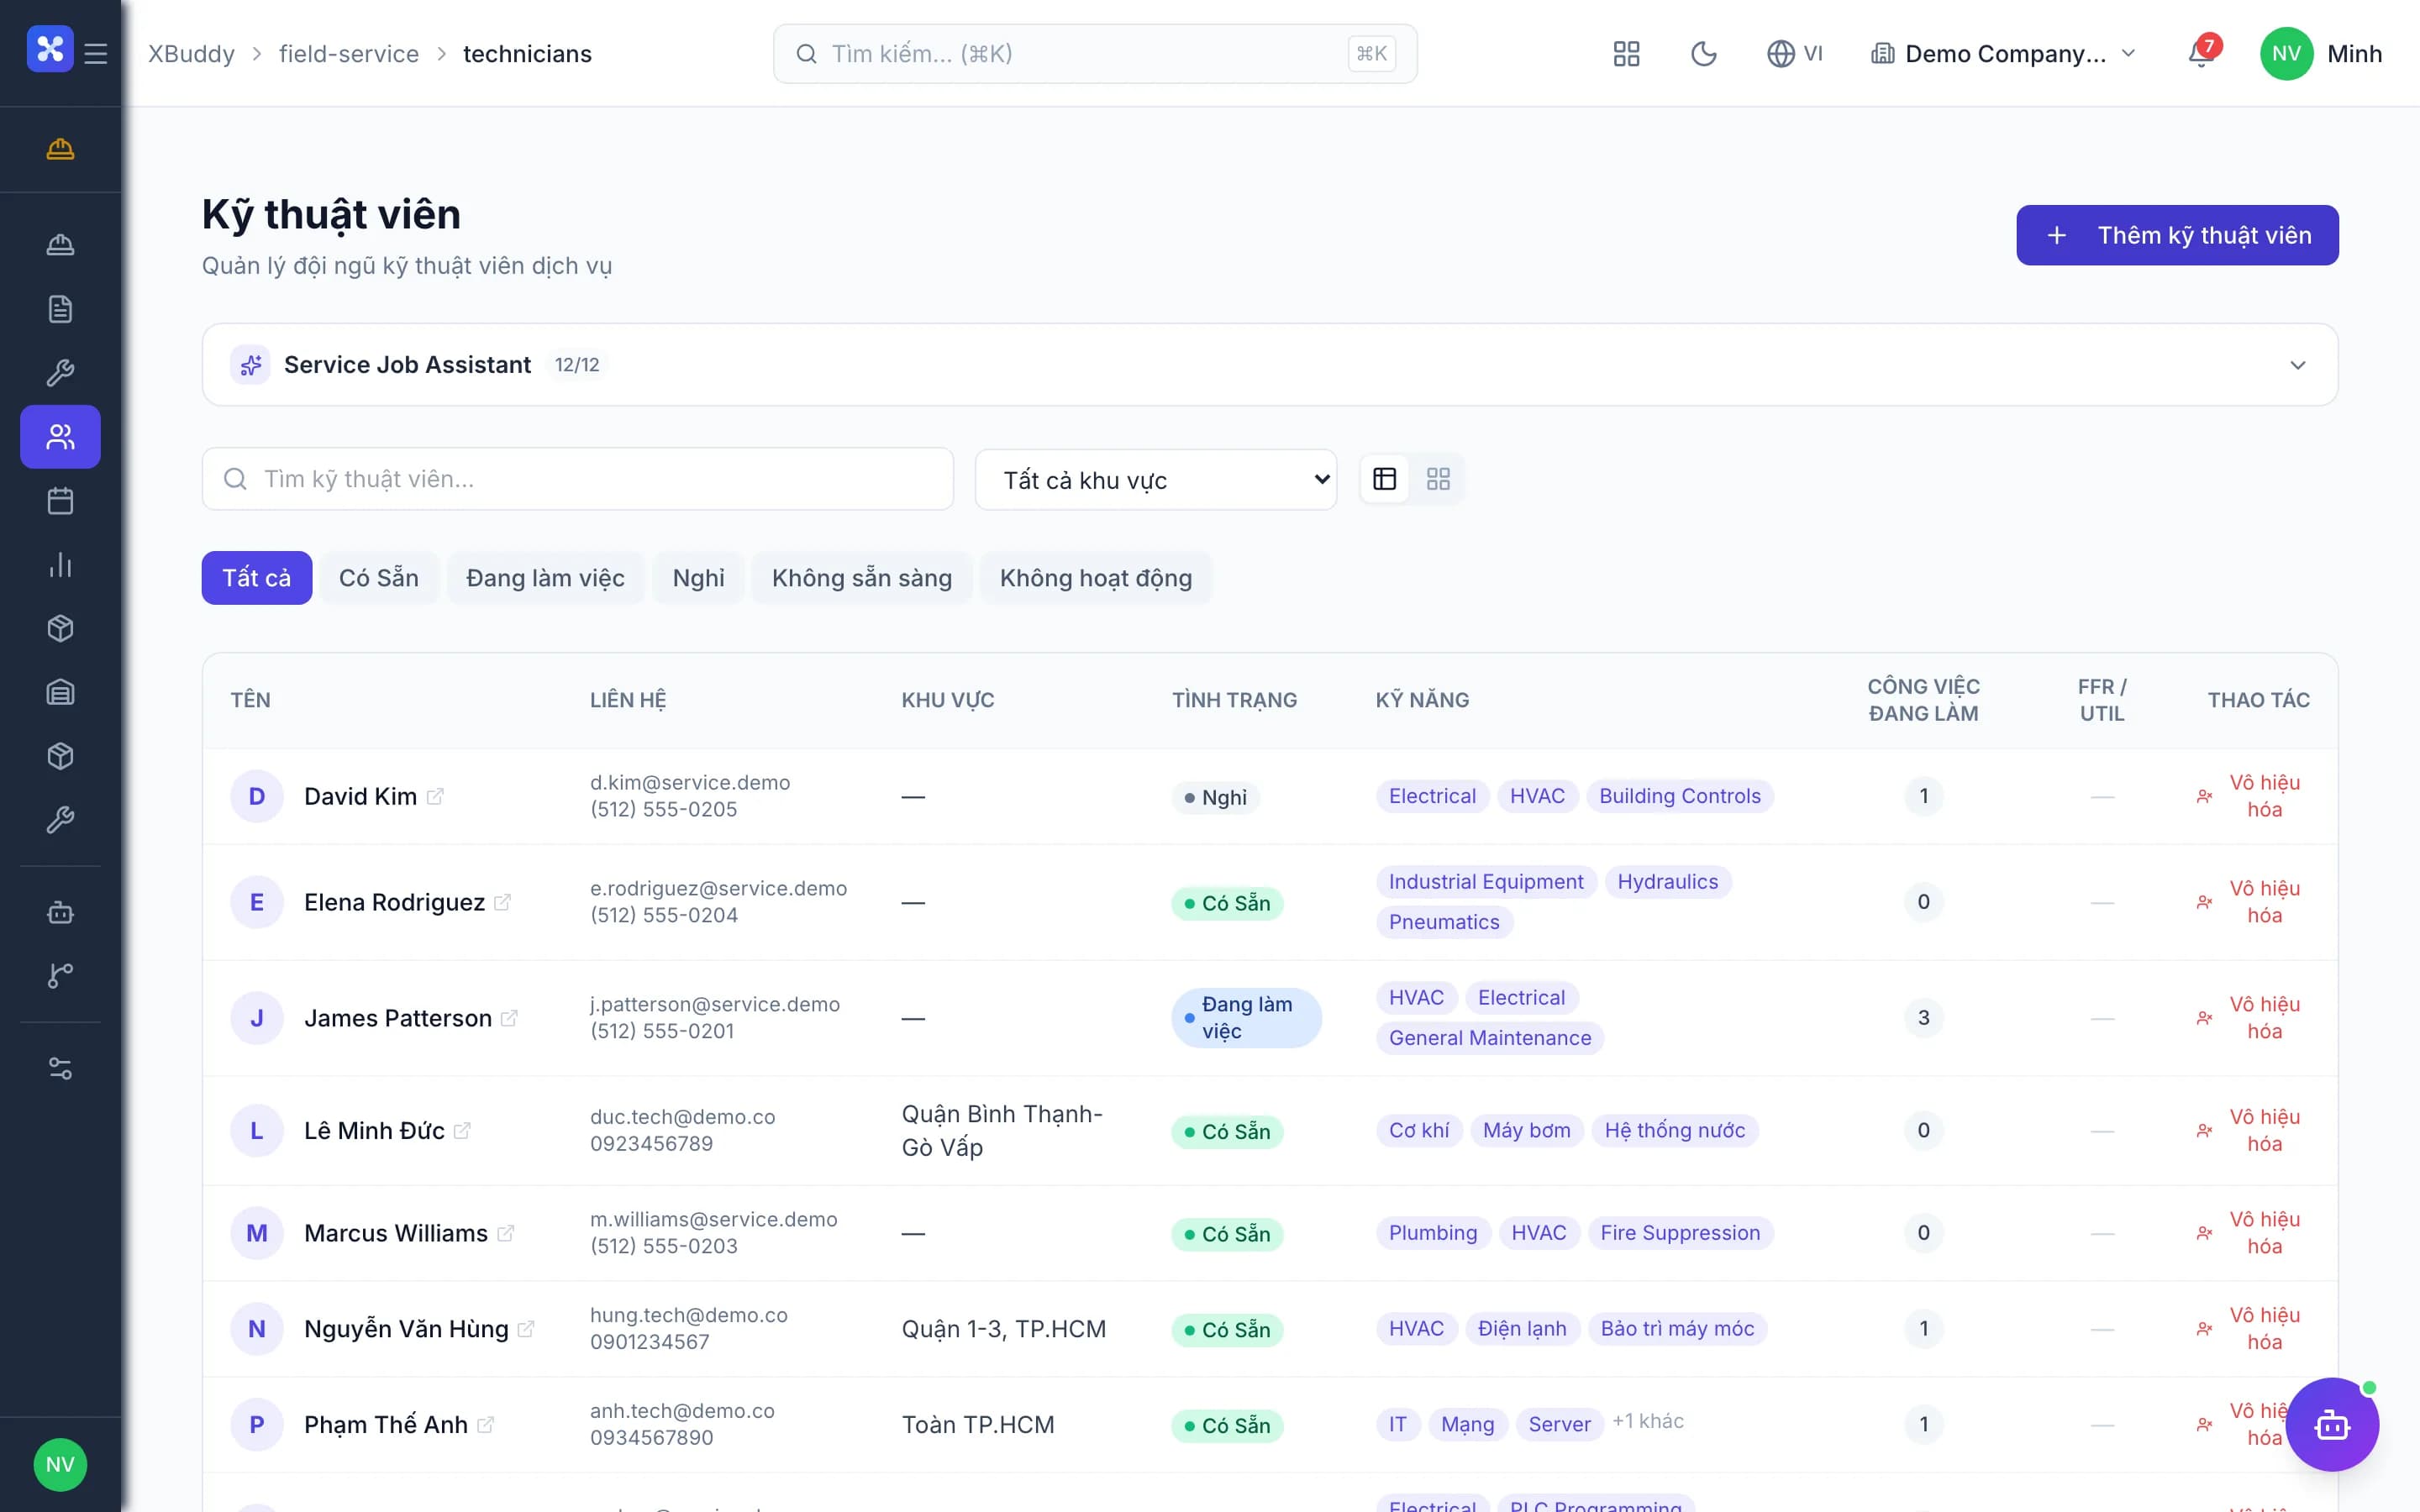Select the Có Sẵn filter tab
Viewport: 2420px width, 1512px height.
pyautogui.click(x=379, y=578)
